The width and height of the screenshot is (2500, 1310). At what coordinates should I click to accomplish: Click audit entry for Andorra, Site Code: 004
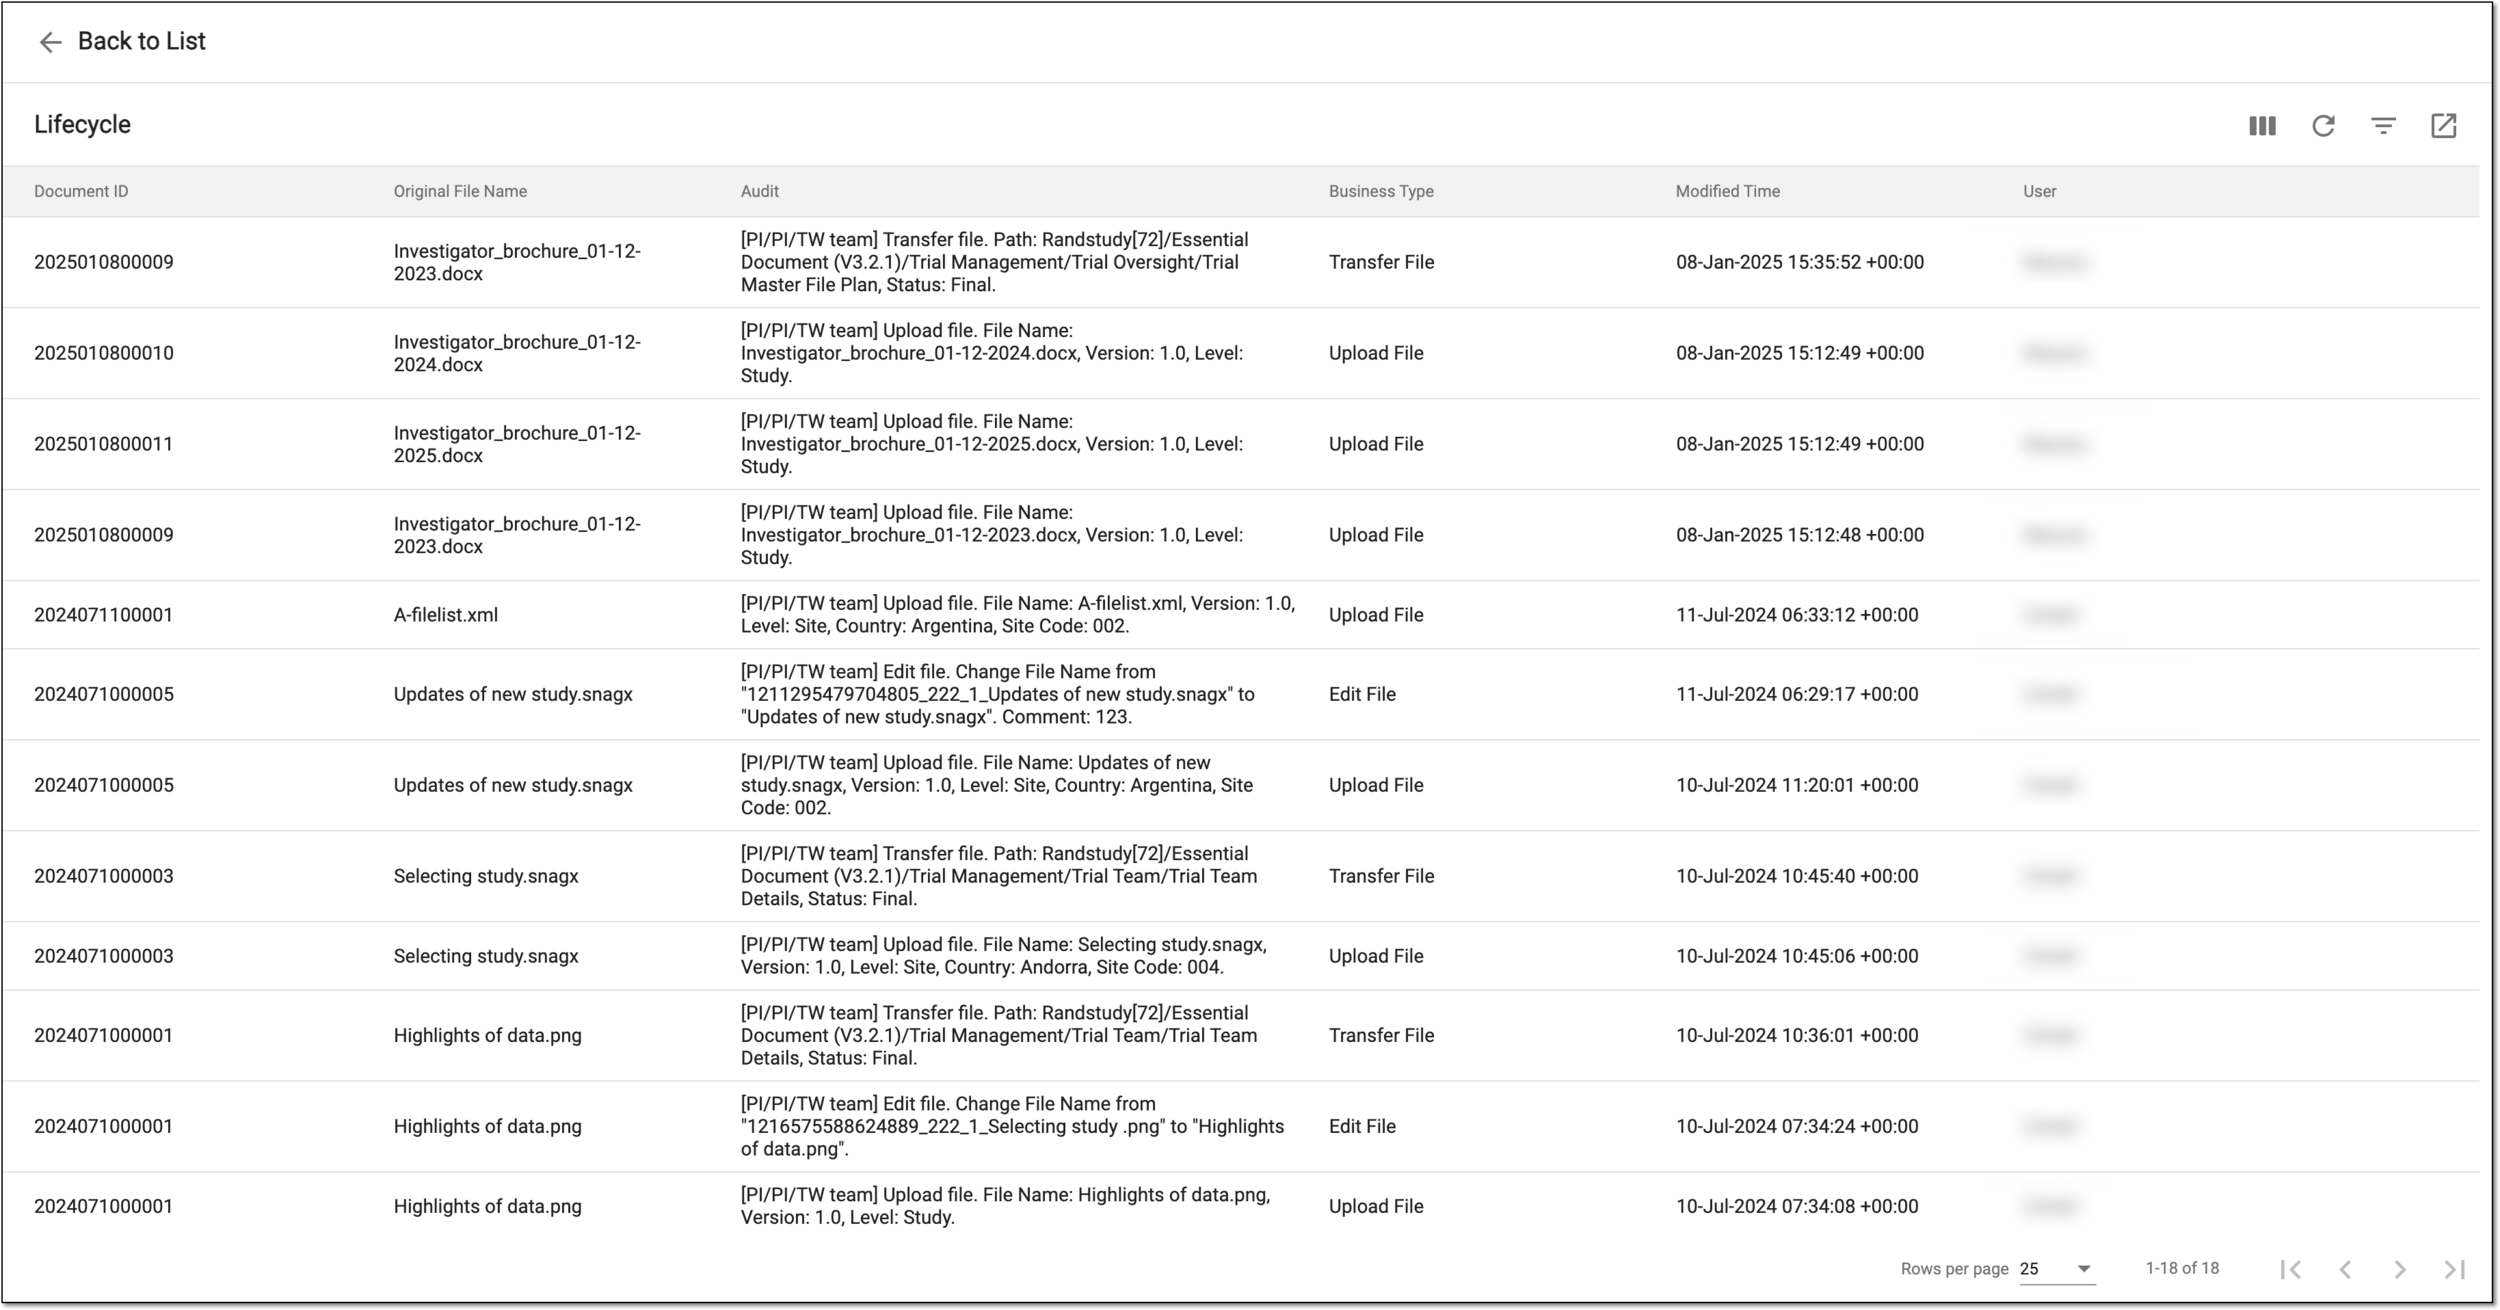point(1004,956)
